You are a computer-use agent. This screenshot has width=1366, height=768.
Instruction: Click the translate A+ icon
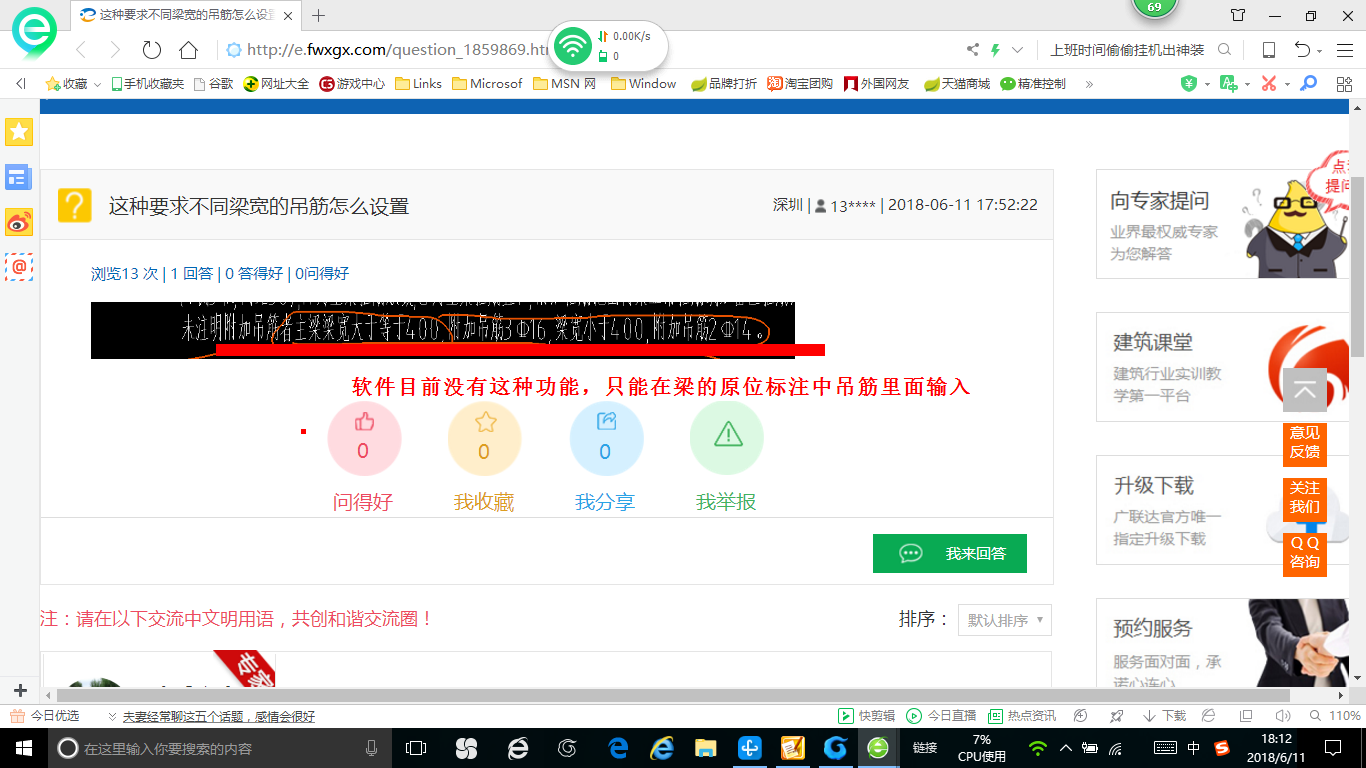(1229, 84)
